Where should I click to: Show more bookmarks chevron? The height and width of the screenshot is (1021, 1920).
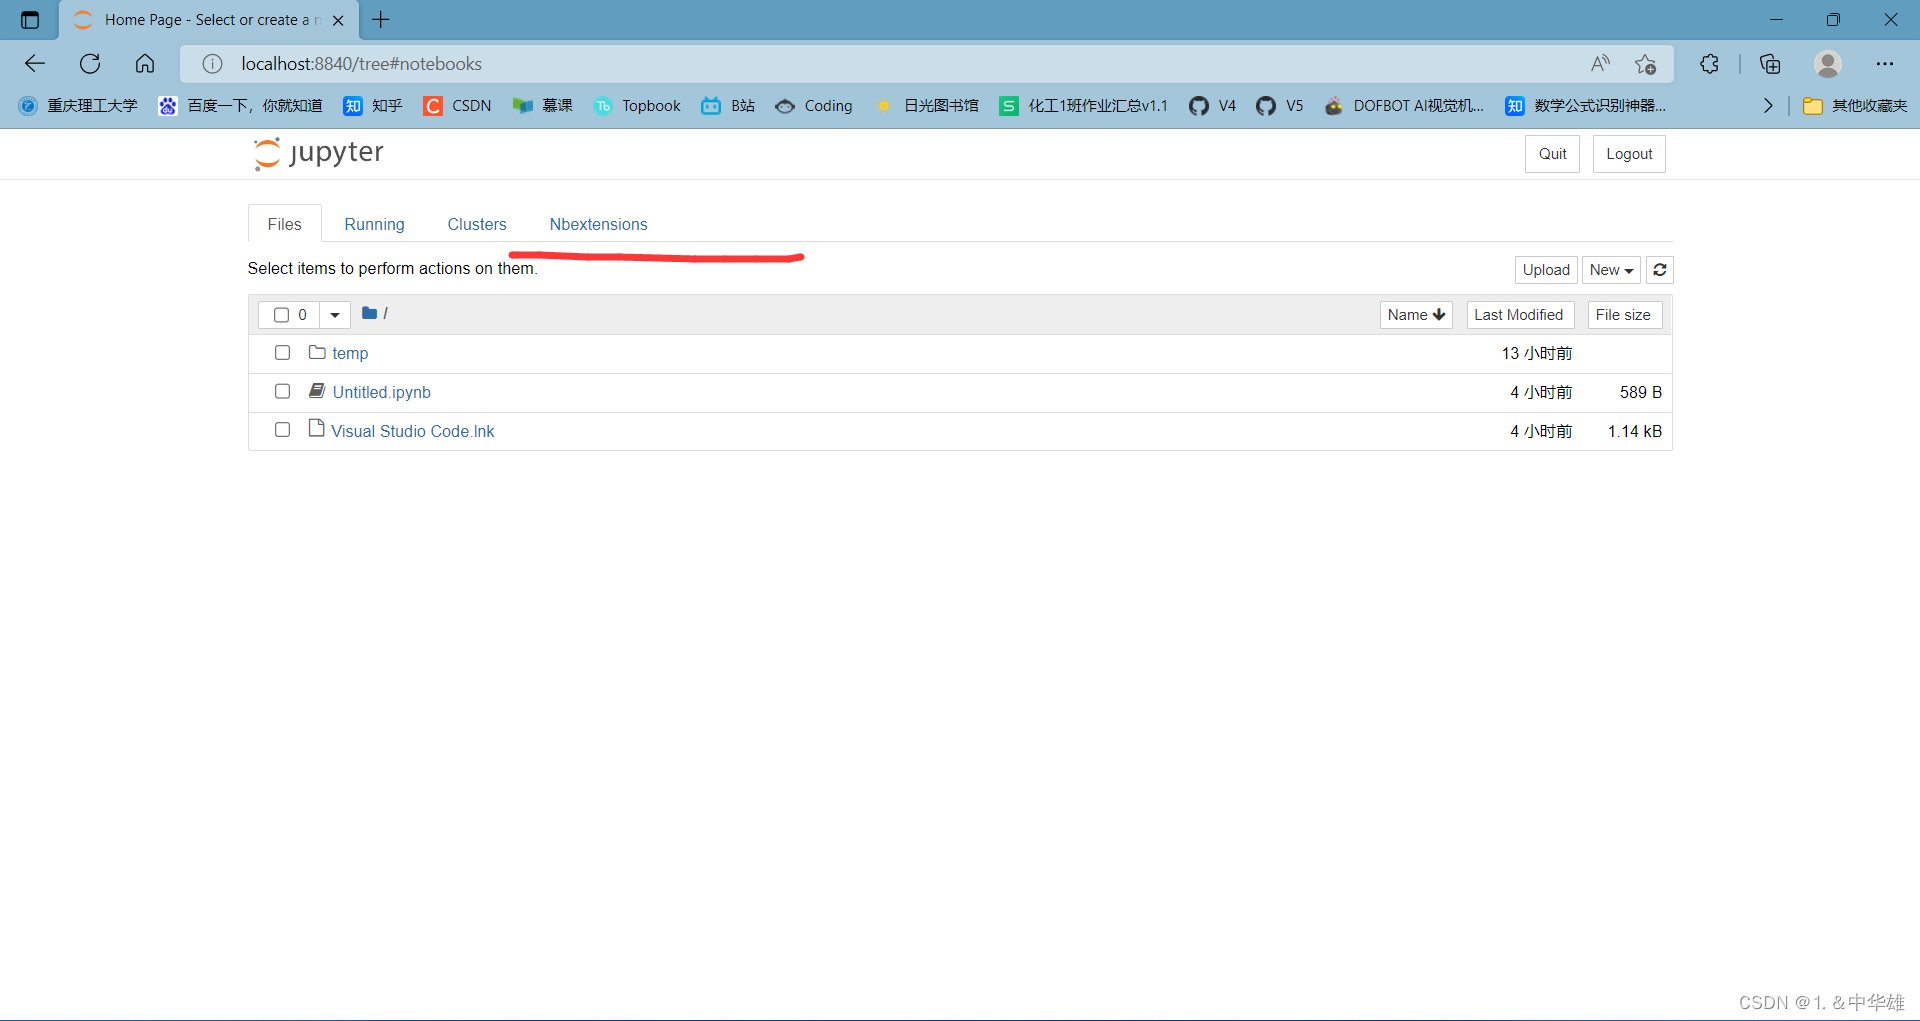[x=1768, y=106]
